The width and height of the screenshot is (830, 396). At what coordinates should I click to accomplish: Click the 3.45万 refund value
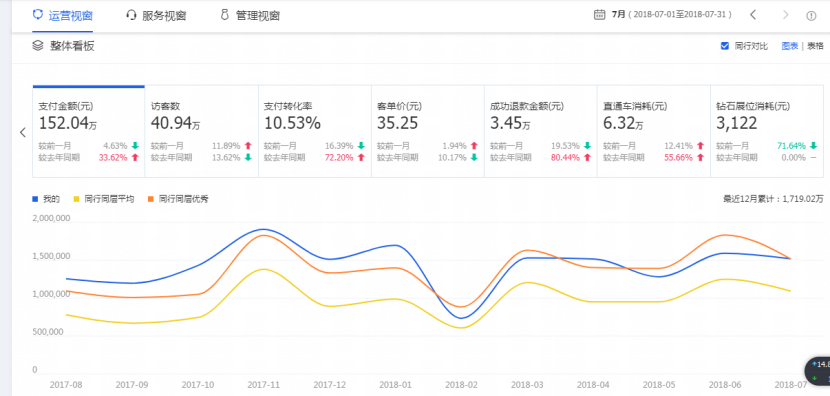tap(511, 123)
